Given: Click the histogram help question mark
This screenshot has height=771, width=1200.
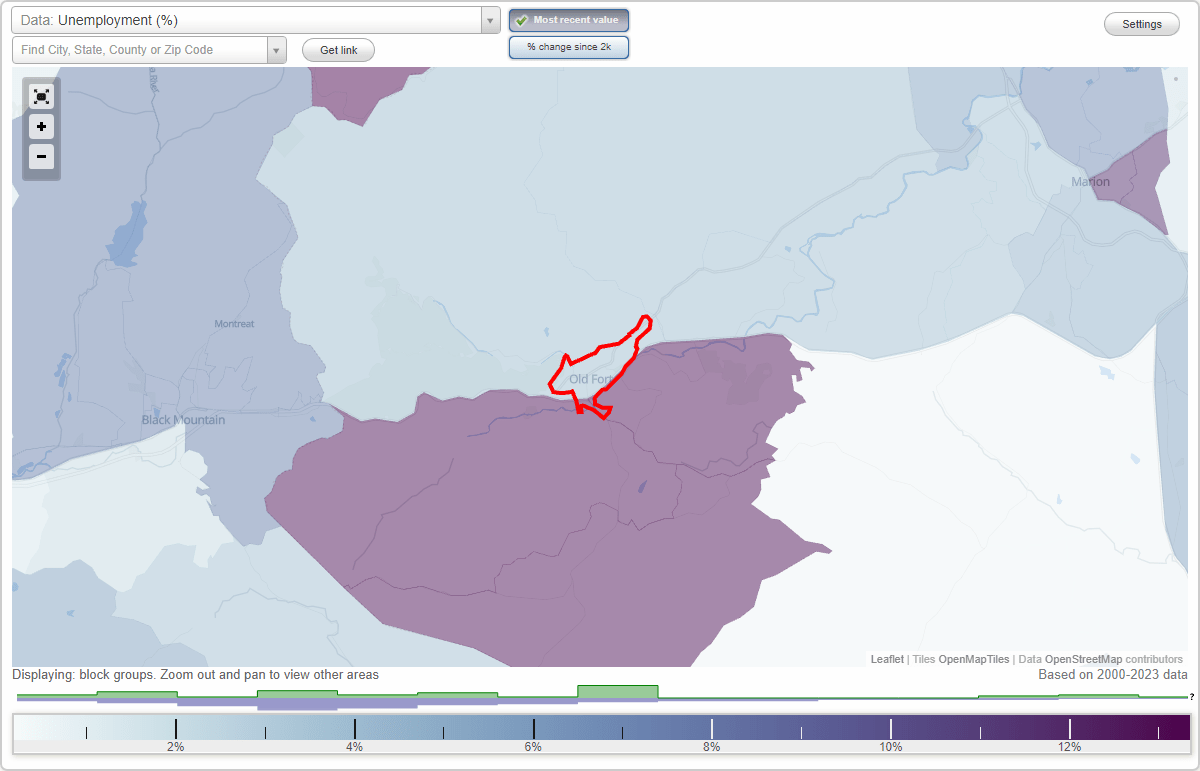Looking at the screenshot, I should 1192,697.
